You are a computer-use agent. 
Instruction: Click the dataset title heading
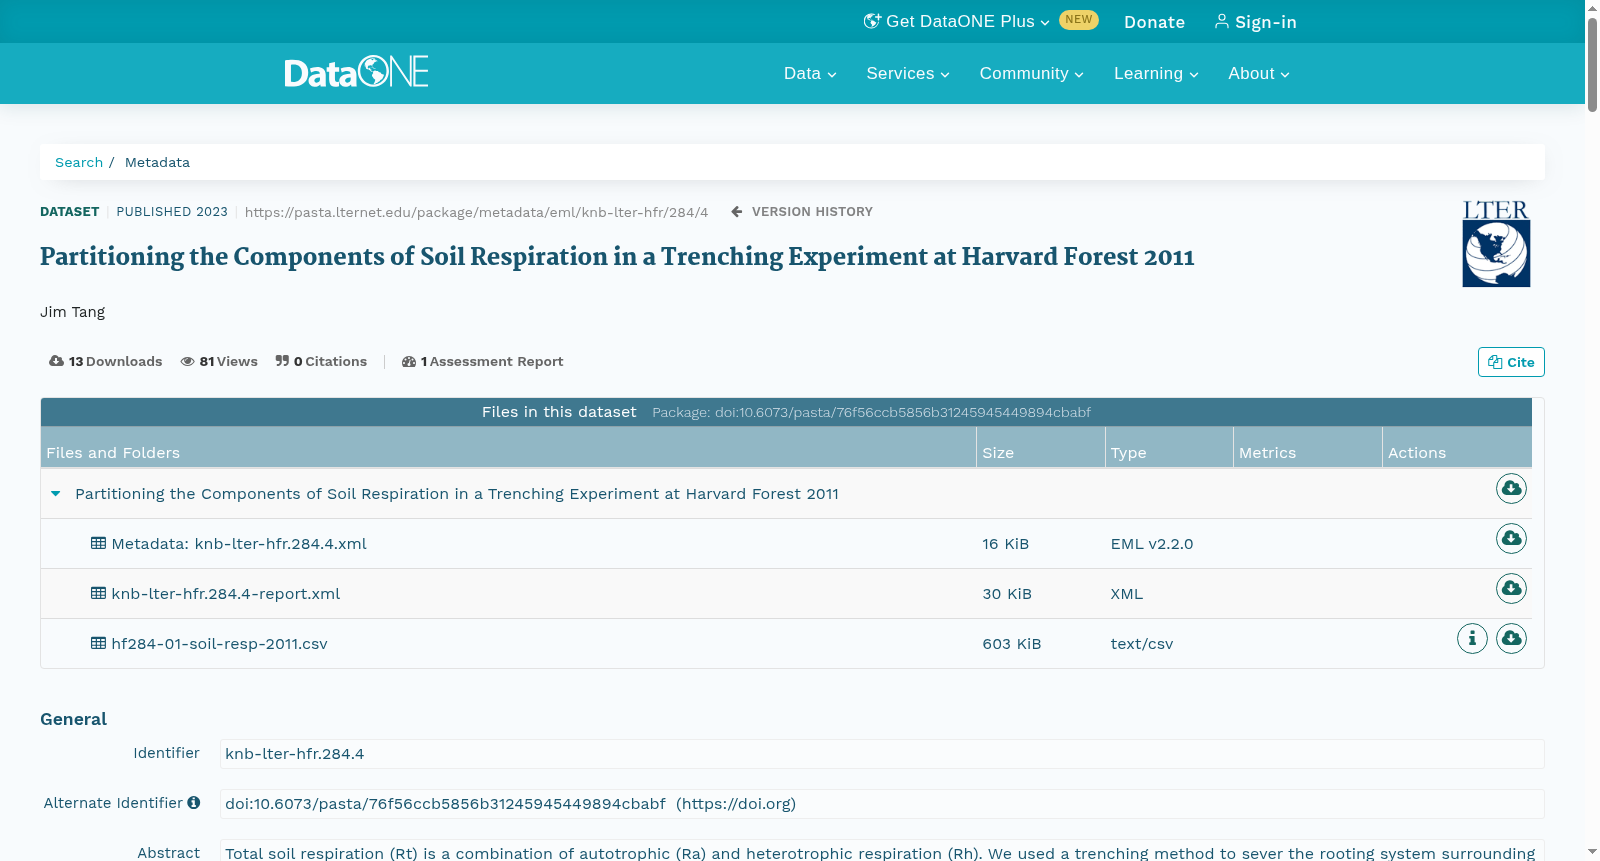pyautogui.click(x=617, y=256)
